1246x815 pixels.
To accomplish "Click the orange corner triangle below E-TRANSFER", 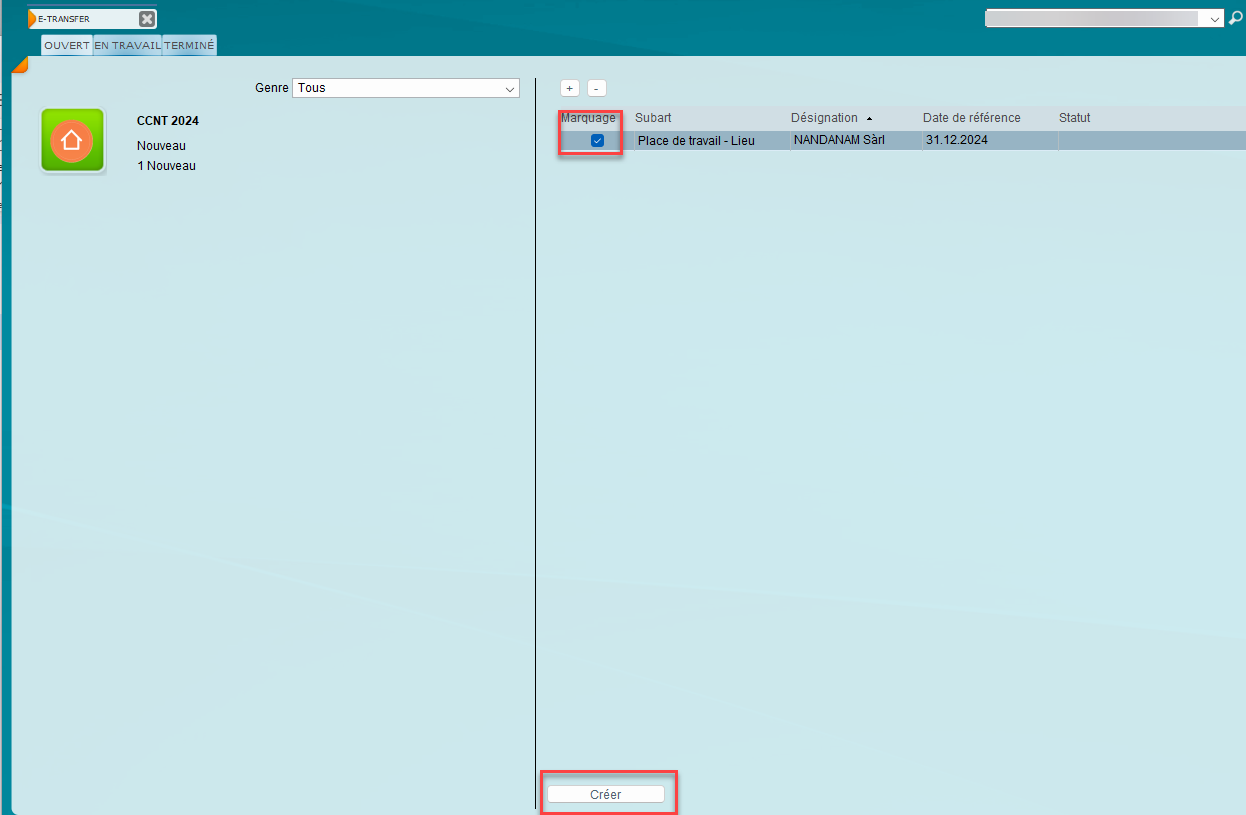I will click(19, 65).
